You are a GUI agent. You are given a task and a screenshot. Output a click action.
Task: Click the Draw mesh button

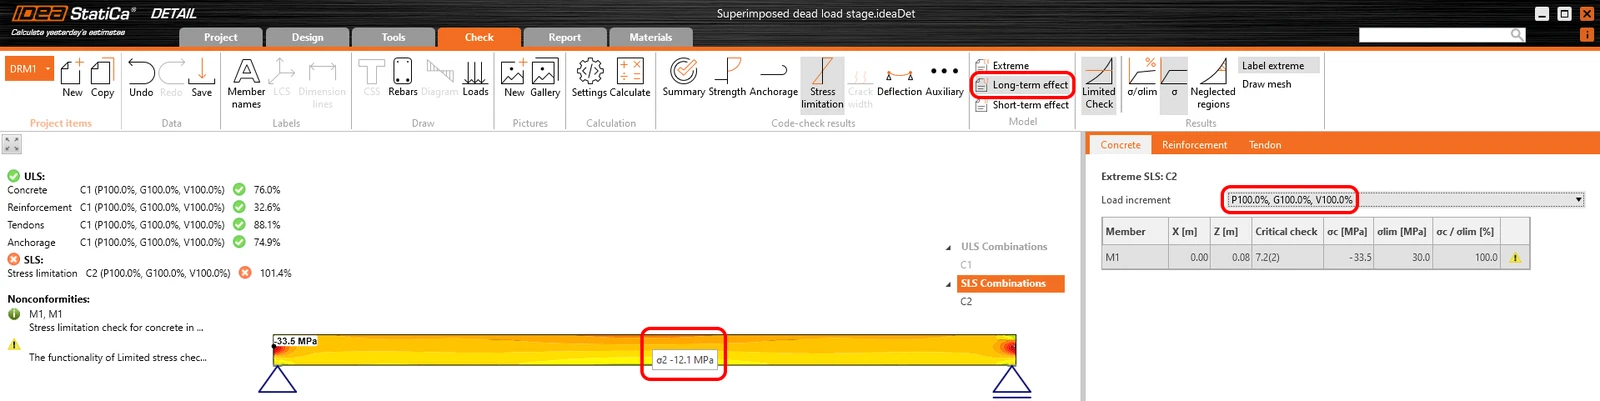point(1267,84)
